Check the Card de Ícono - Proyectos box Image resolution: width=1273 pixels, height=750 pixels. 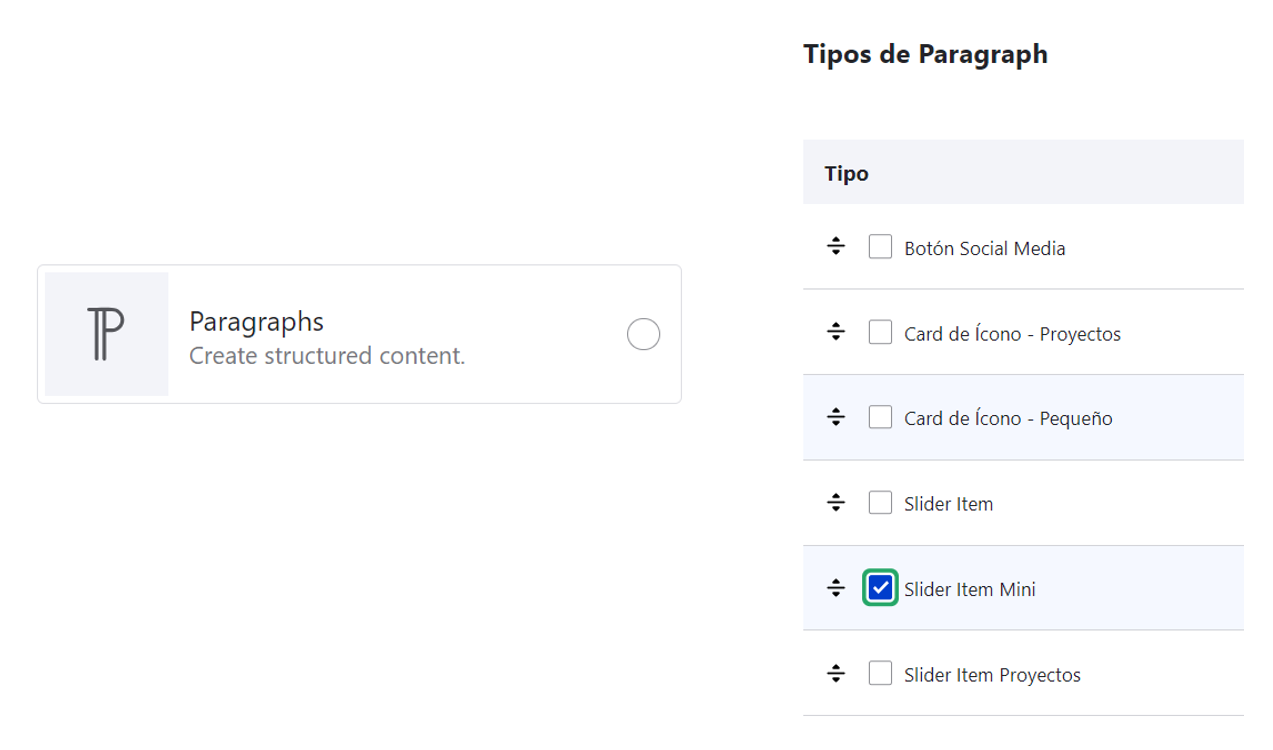pos(880,333)
